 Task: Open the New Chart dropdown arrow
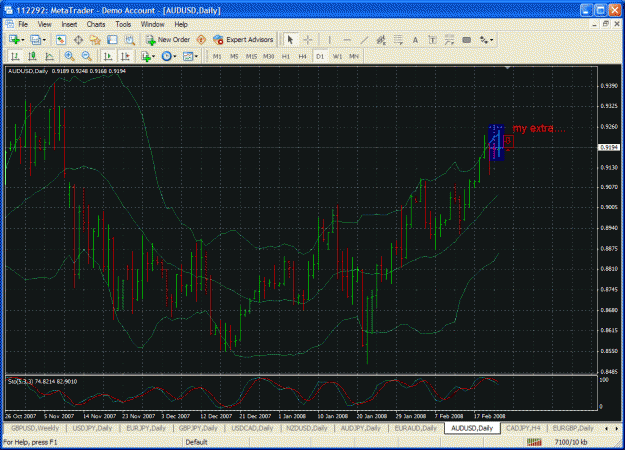tap(23, 40)
